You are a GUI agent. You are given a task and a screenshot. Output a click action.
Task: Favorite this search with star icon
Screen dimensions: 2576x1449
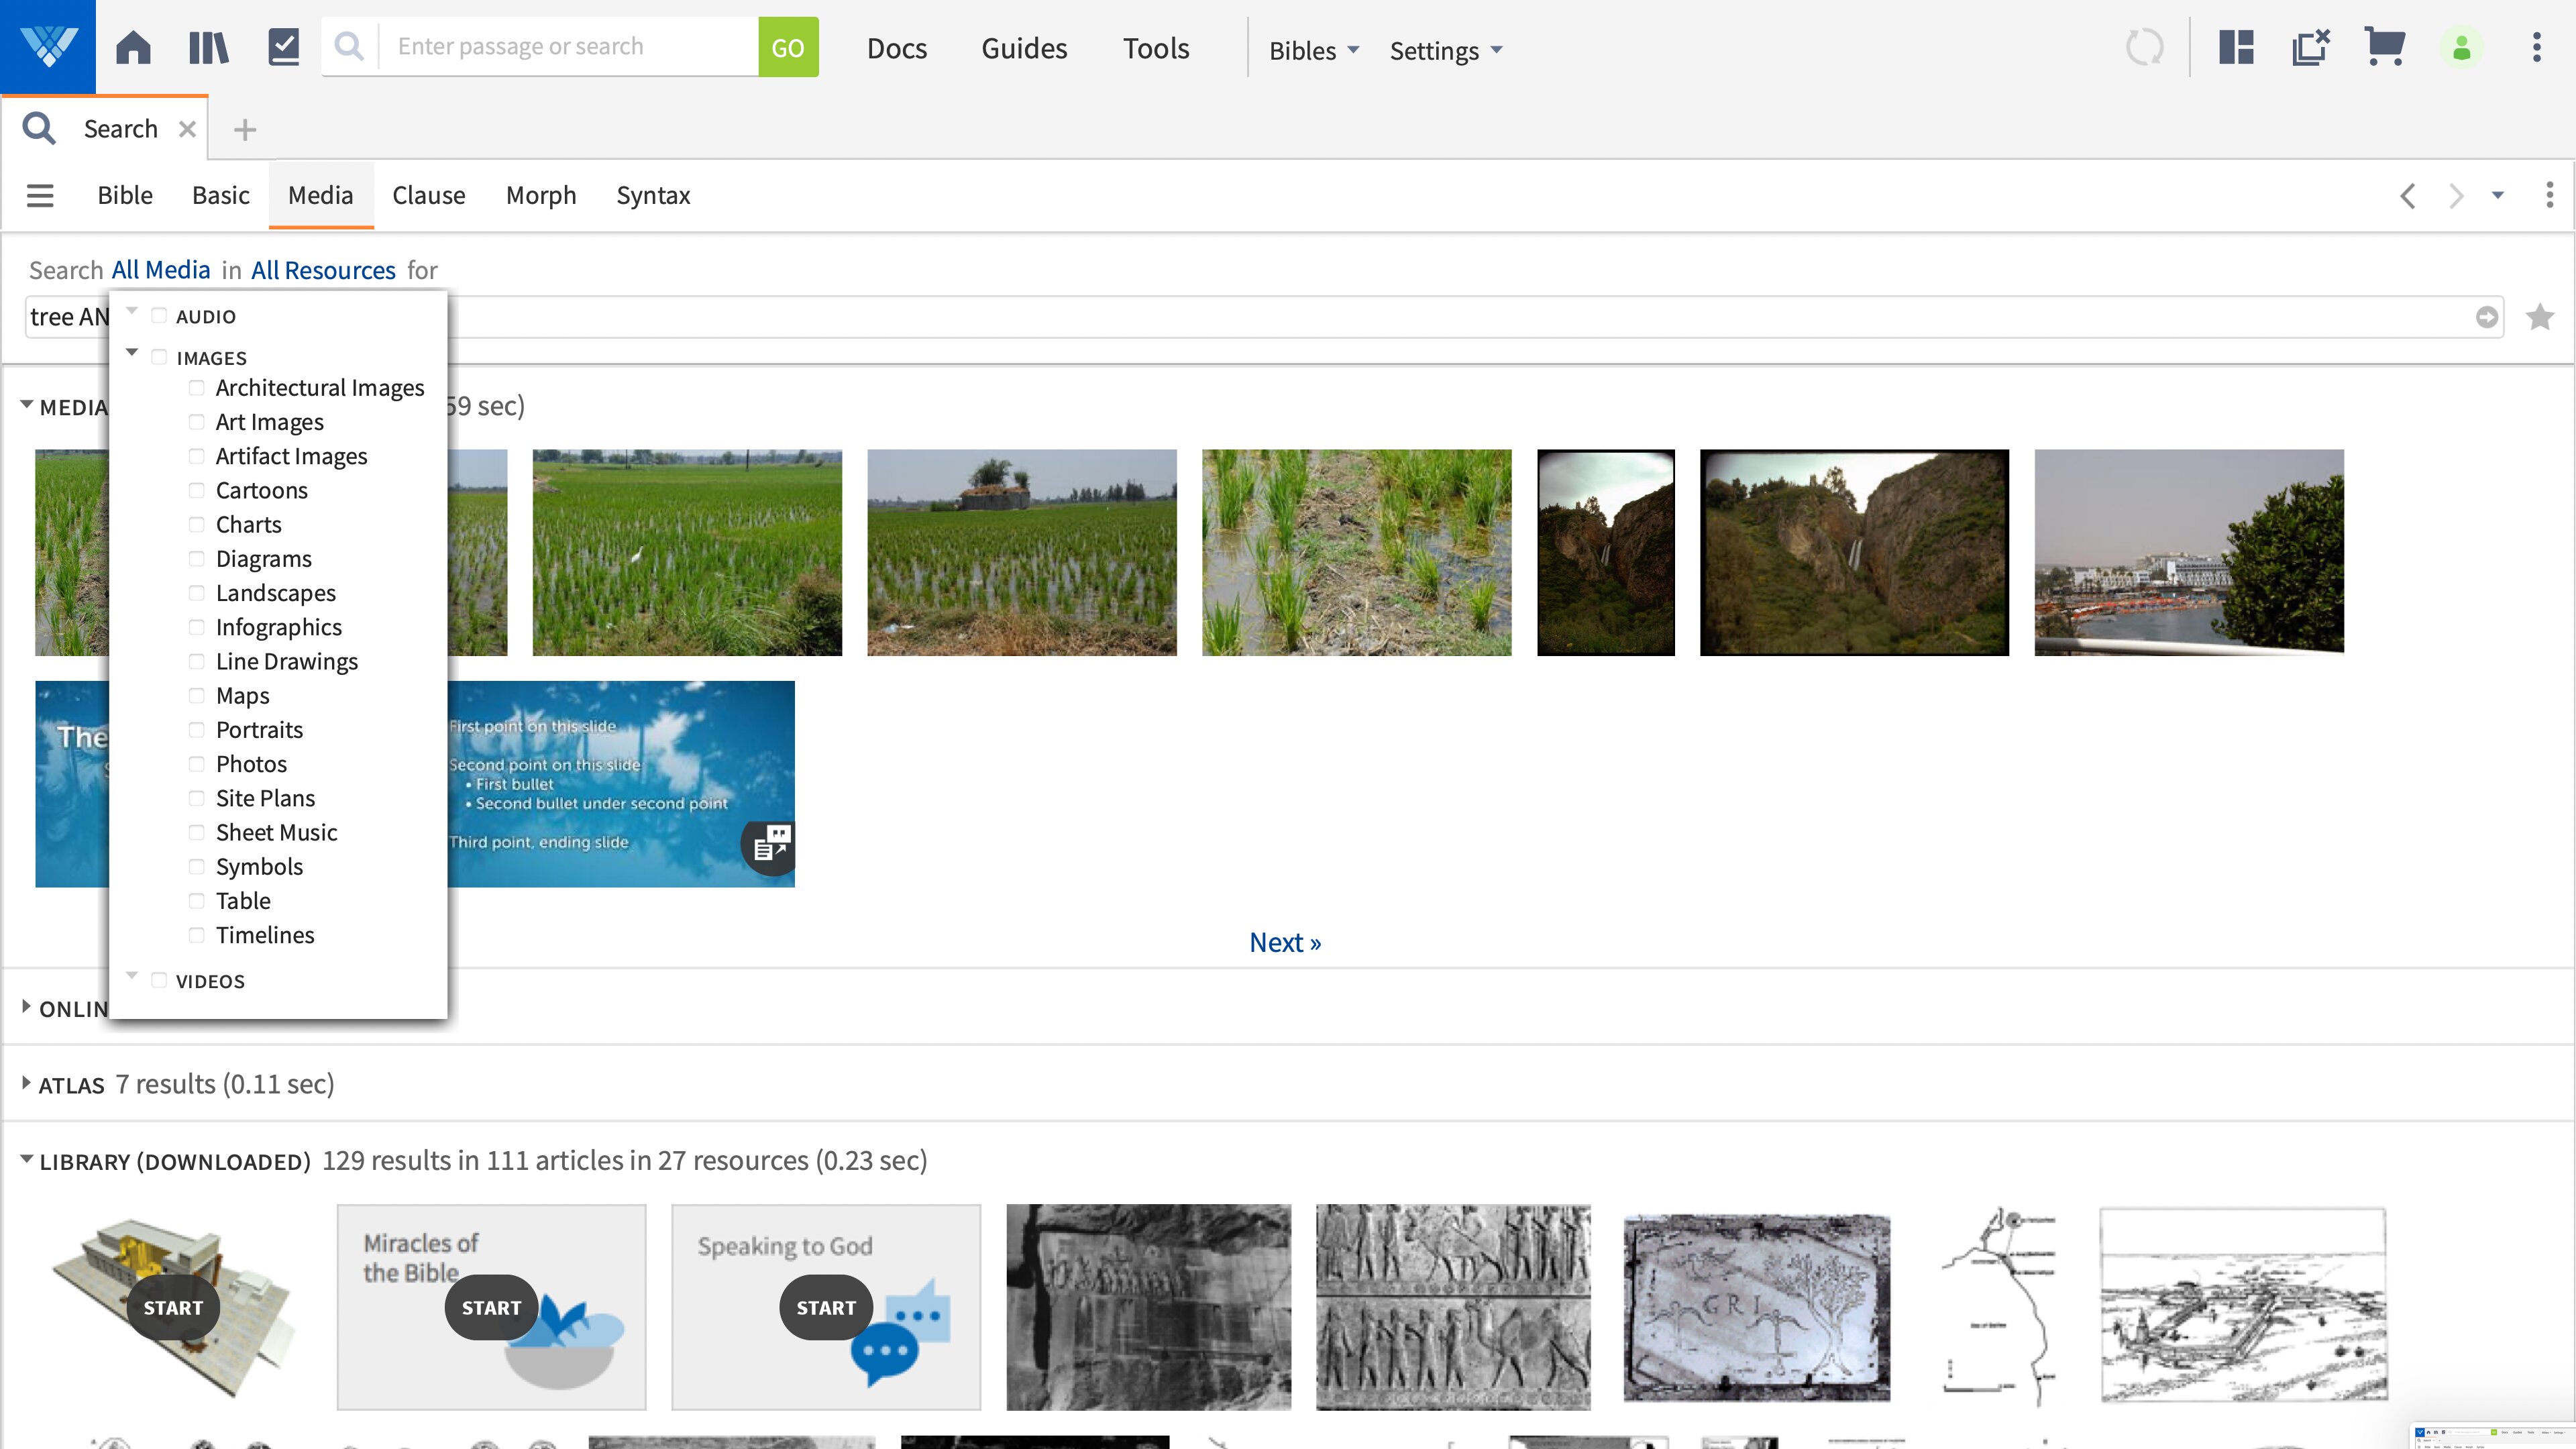coord(2539,317)
